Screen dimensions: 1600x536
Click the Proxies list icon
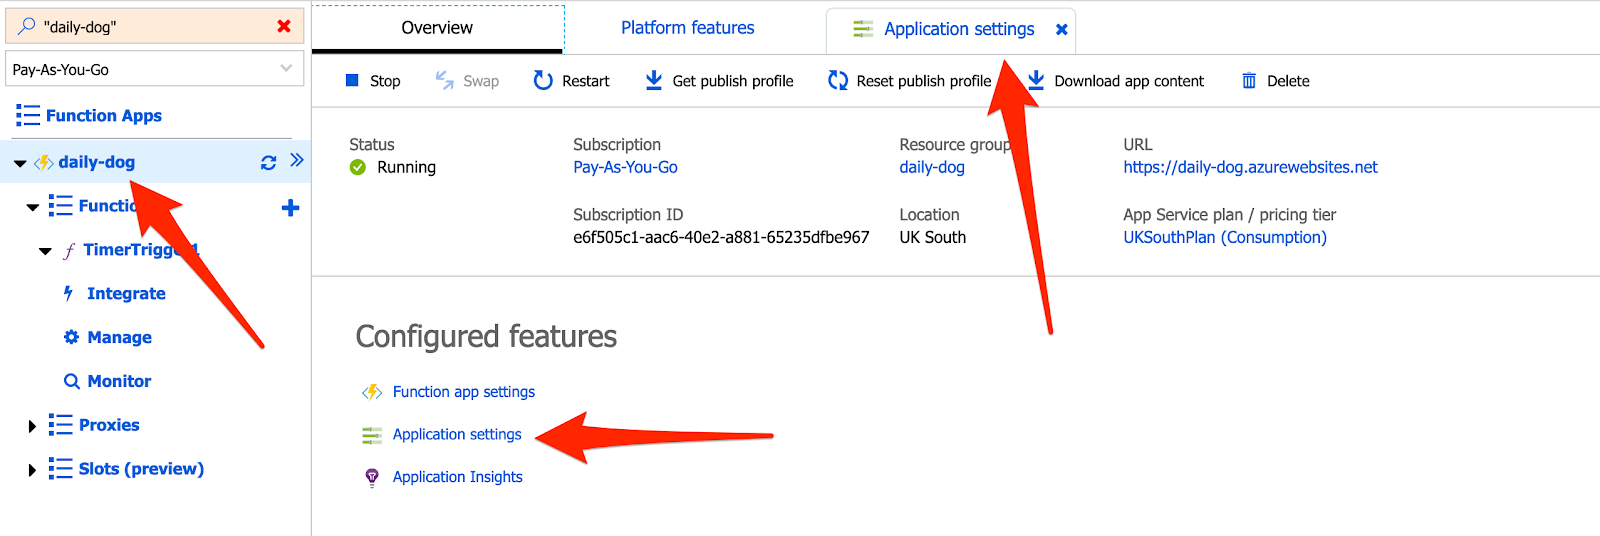[61, 425]
